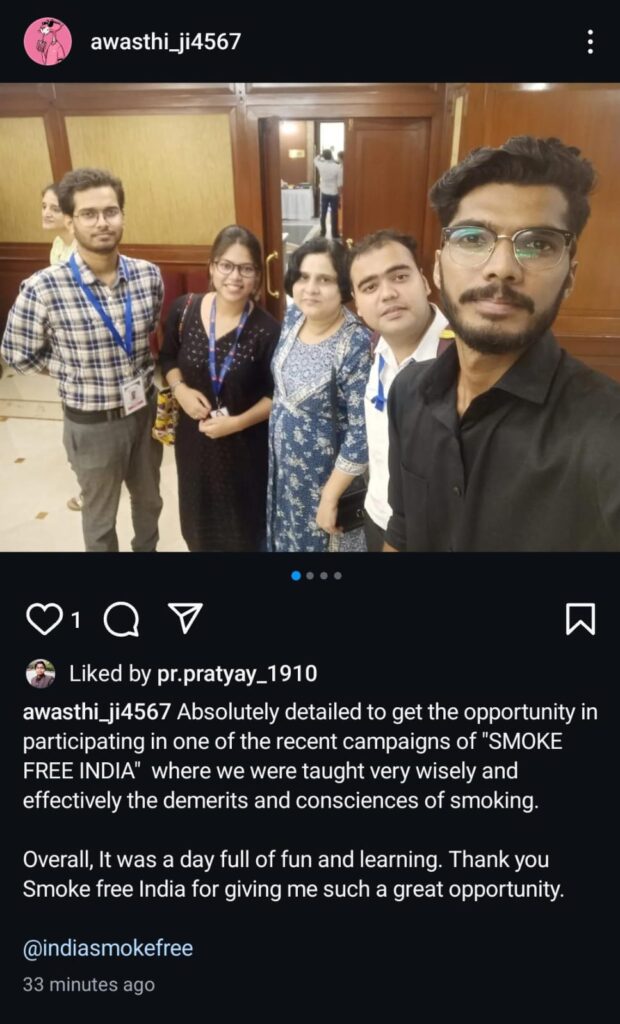This screenshot has height=1024, width=620.
Task: Tap the group selfie photo
Action: click(310, 317)
